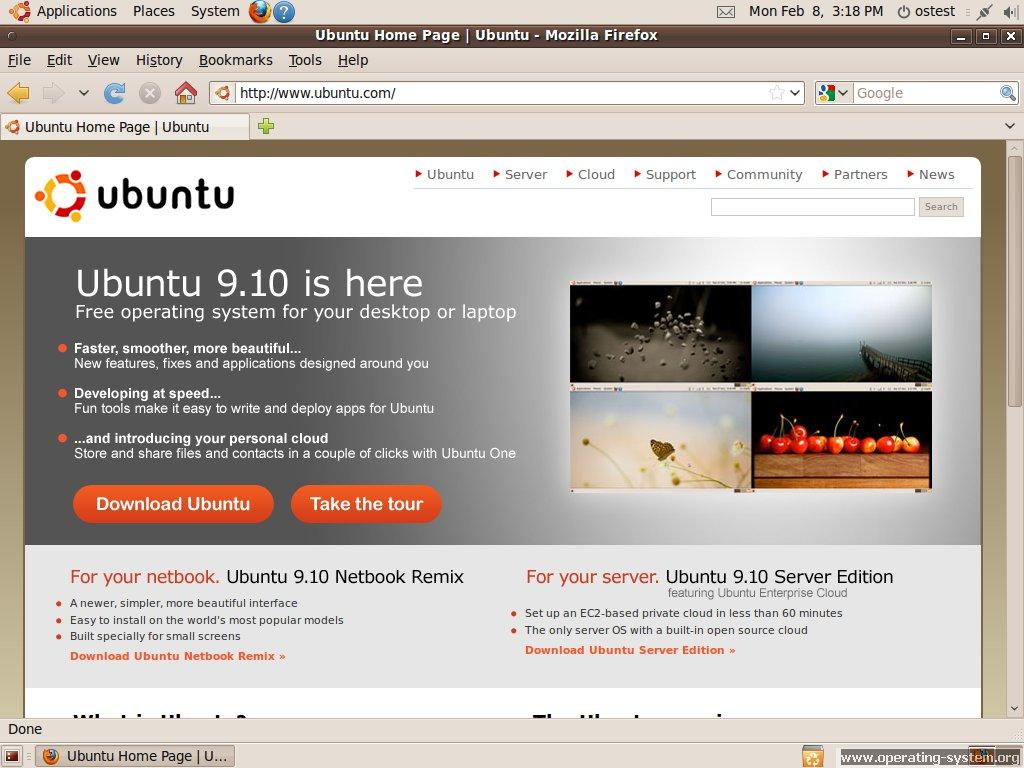
Task: Click the Ubuntu logo next to Applications
Action: coord(20,11)
